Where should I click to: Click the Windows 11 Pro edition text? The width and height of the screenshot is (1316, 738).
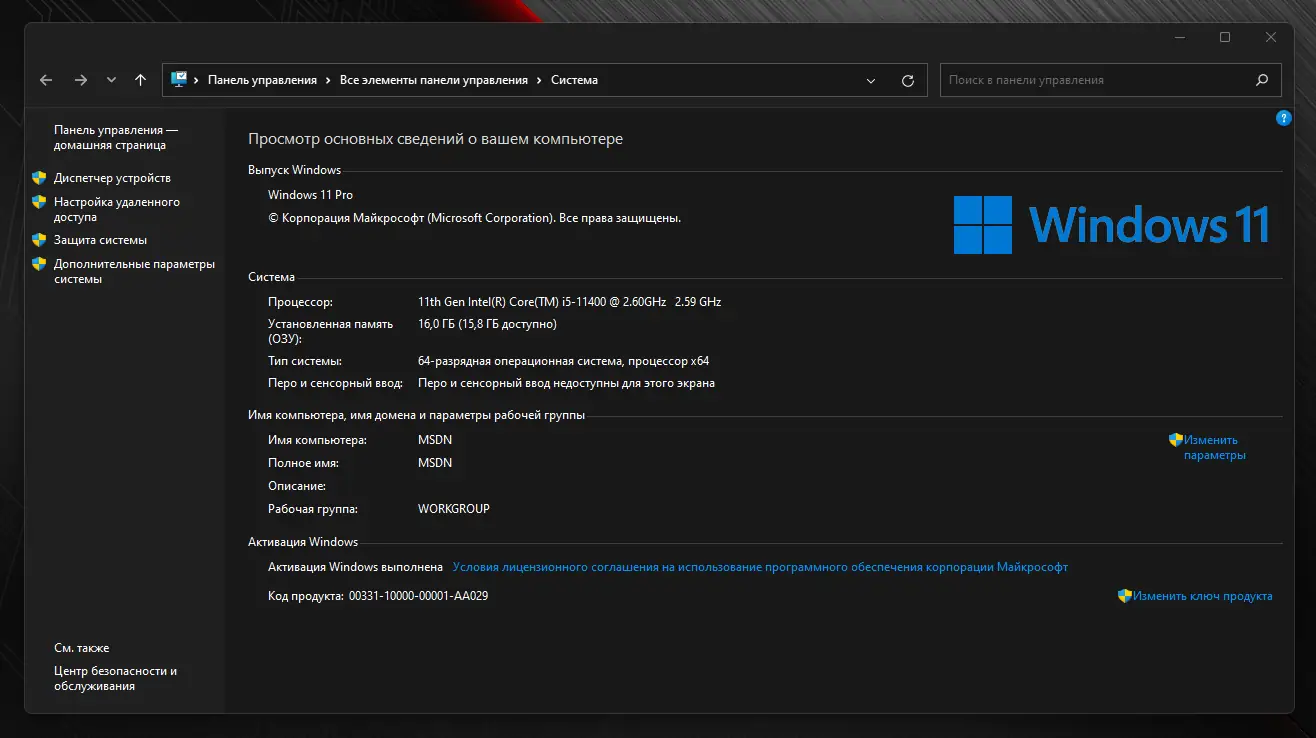coord(310,195)
